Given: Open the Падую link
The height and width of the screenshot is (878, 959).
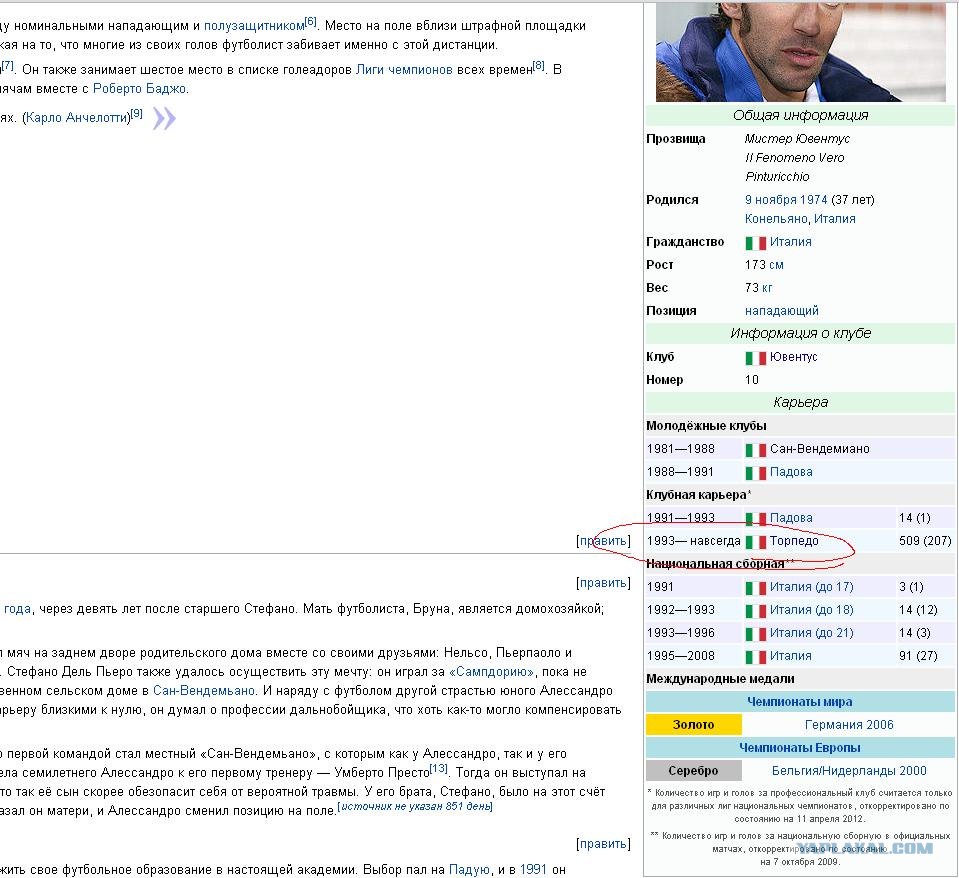Looking at the screenshot, I should coord(469,870).
